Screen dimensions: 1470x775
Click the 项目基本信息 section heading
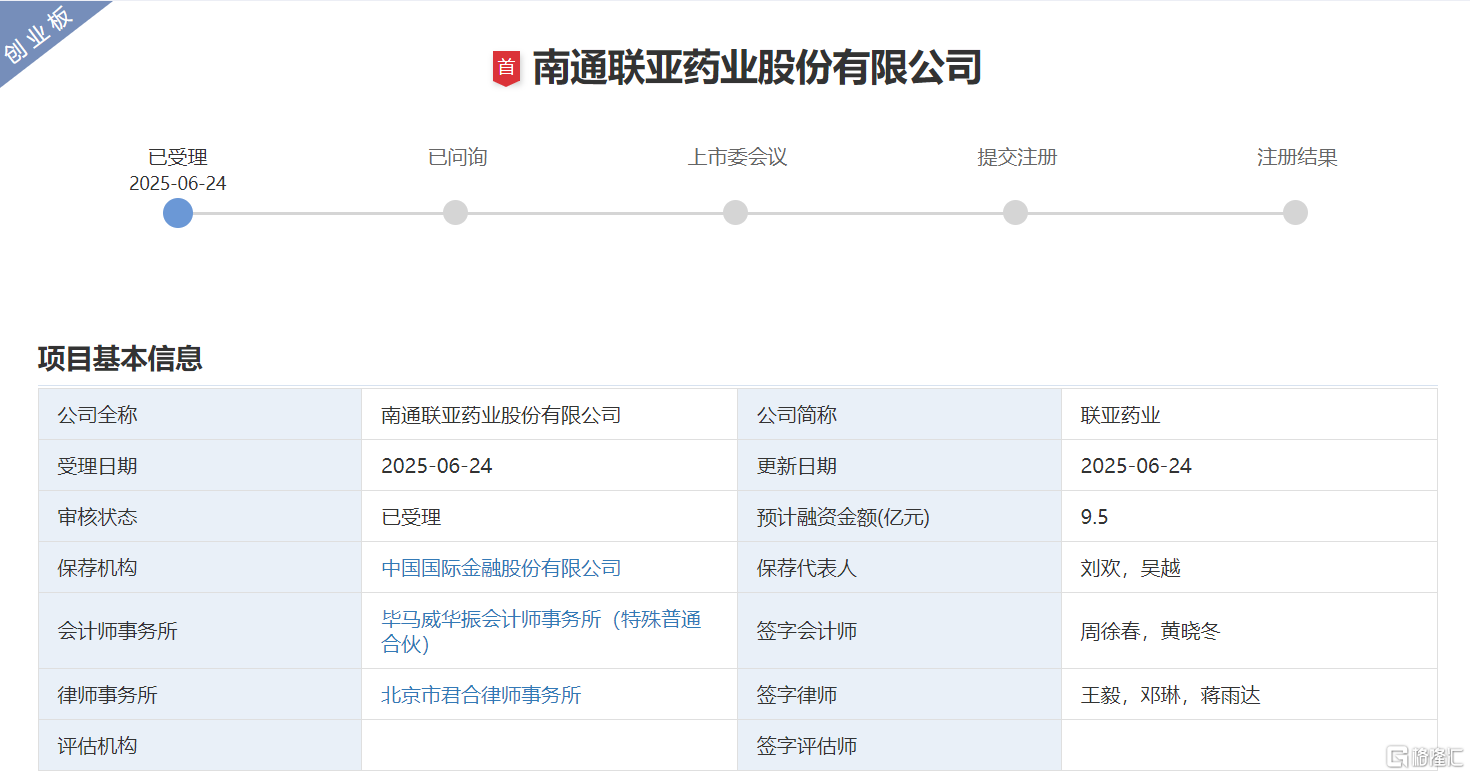(120, 358)
